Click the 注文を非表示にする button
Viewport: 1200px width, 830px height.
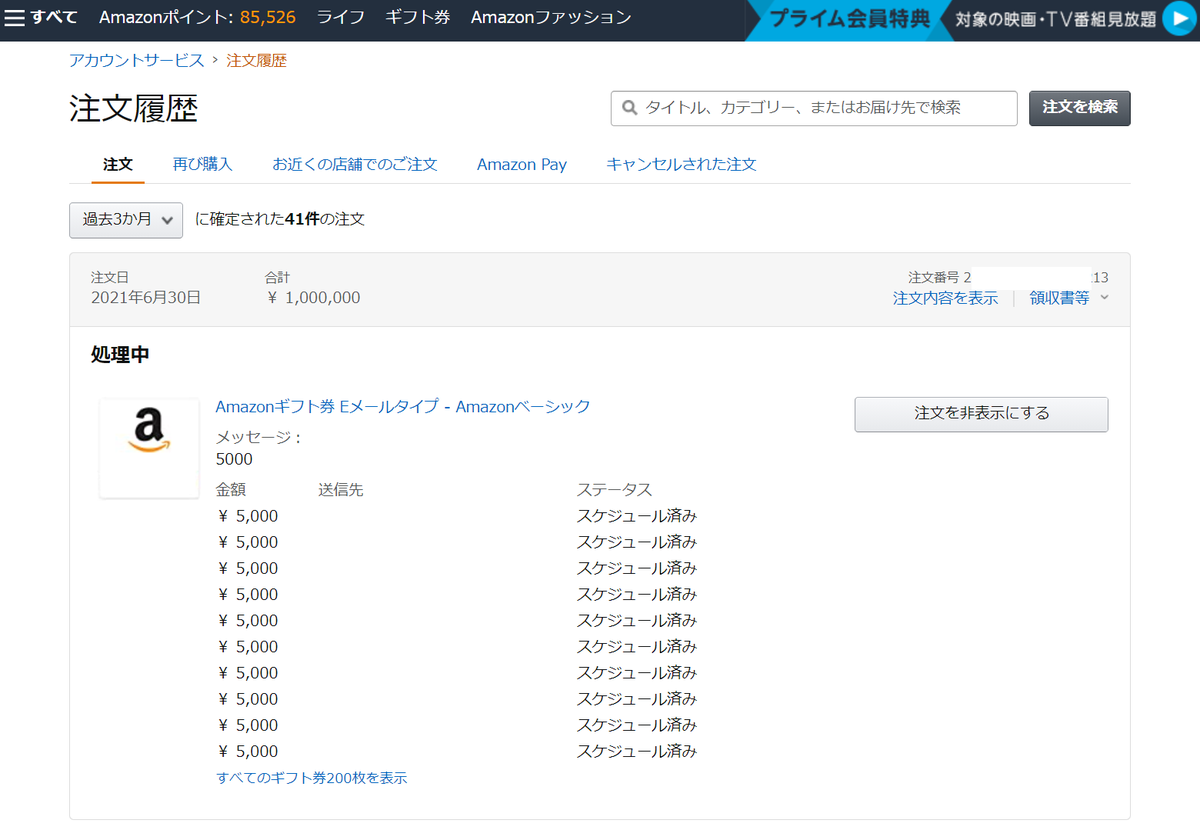(x=981, y=414)
